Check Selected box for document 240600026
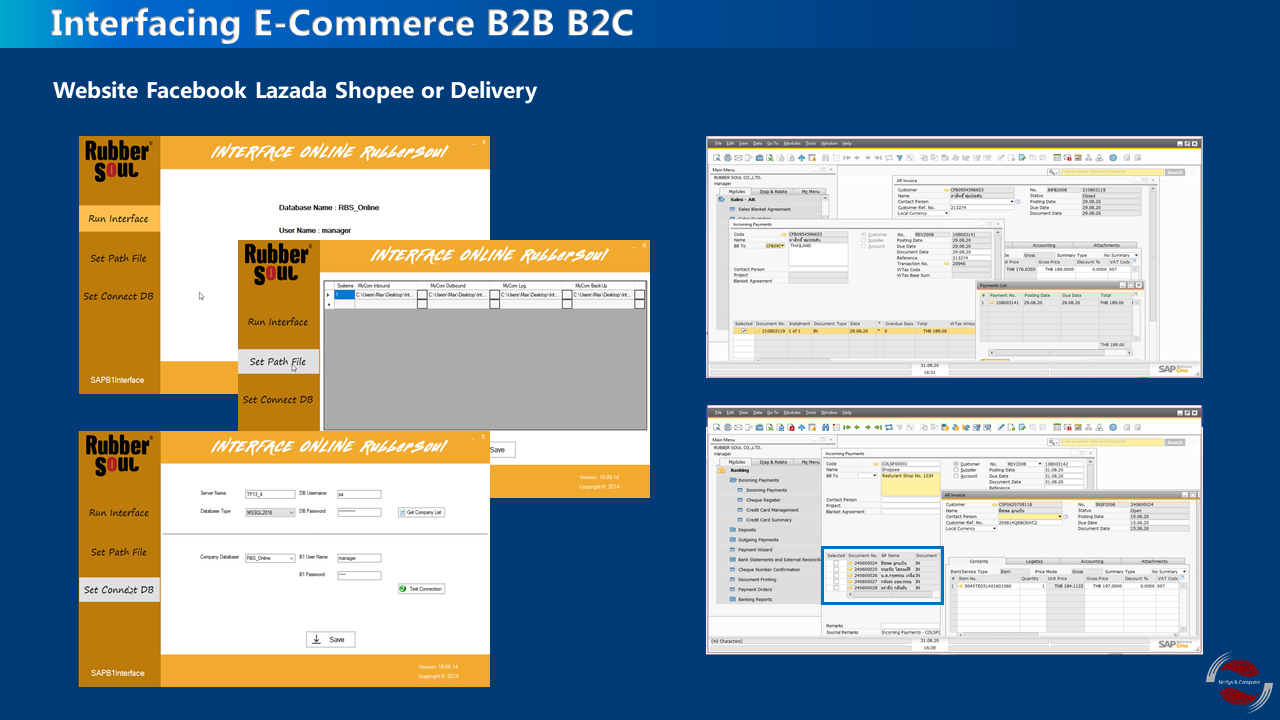 836,575
